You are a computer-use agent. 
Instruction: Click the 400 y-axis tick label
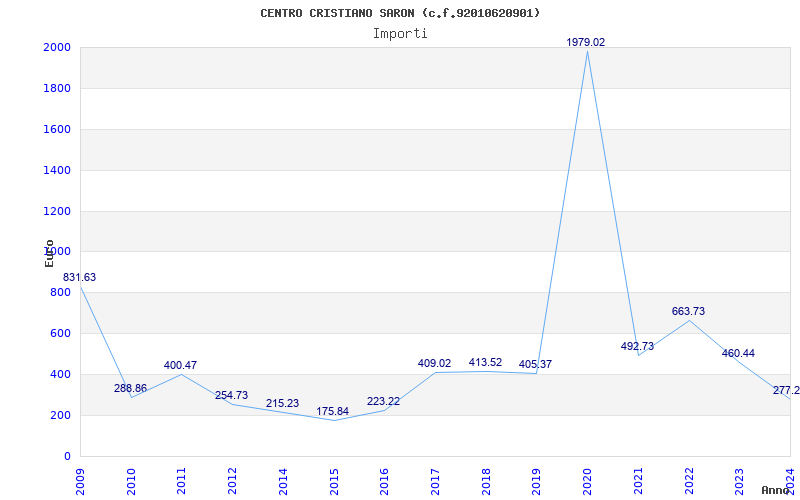click(61, 374)
